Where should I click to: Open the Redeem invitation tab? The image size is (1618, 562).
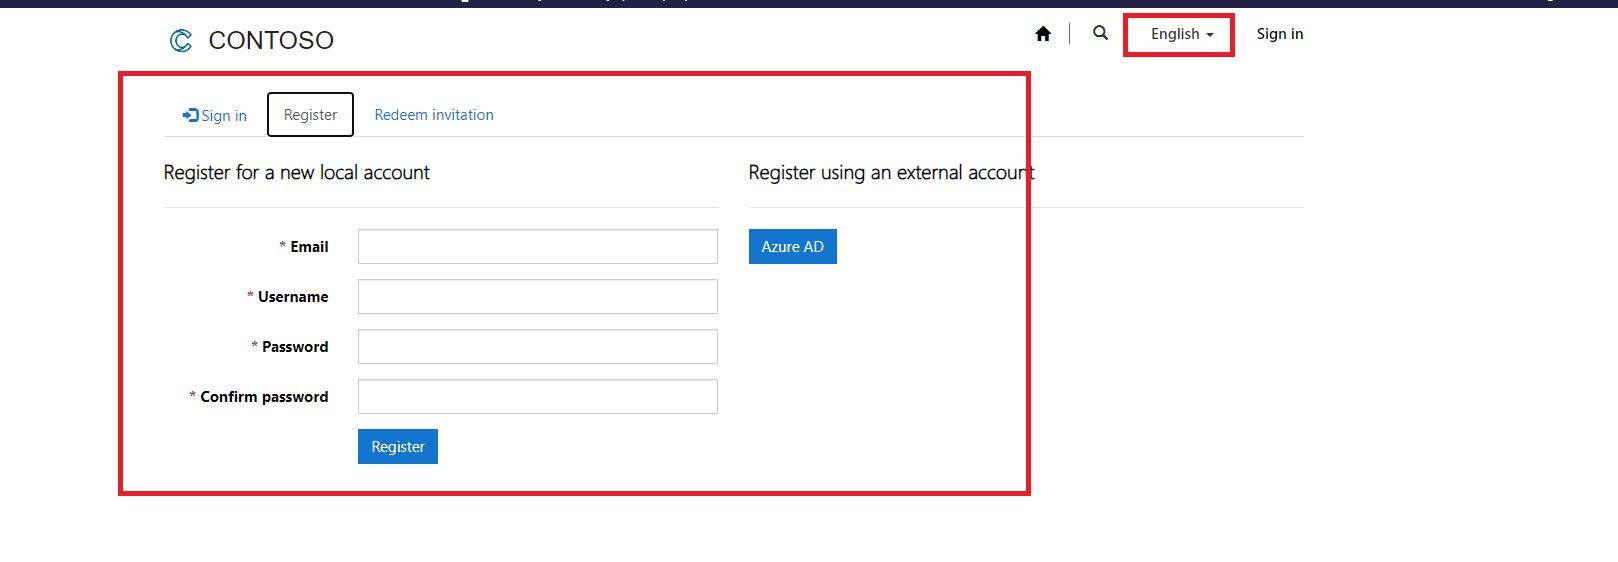[434, 115]
